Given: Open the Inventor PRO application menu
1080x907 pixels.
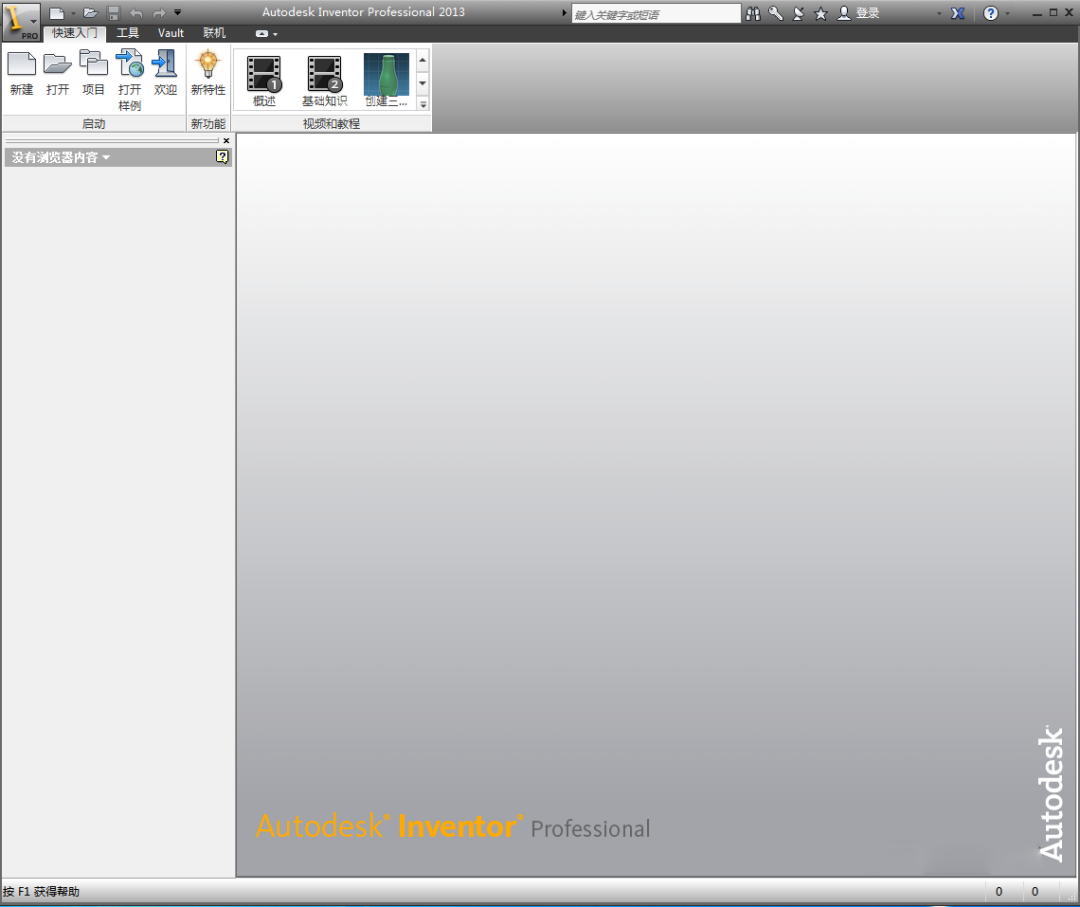Looking at the screenshot, I should pos(21,21).
